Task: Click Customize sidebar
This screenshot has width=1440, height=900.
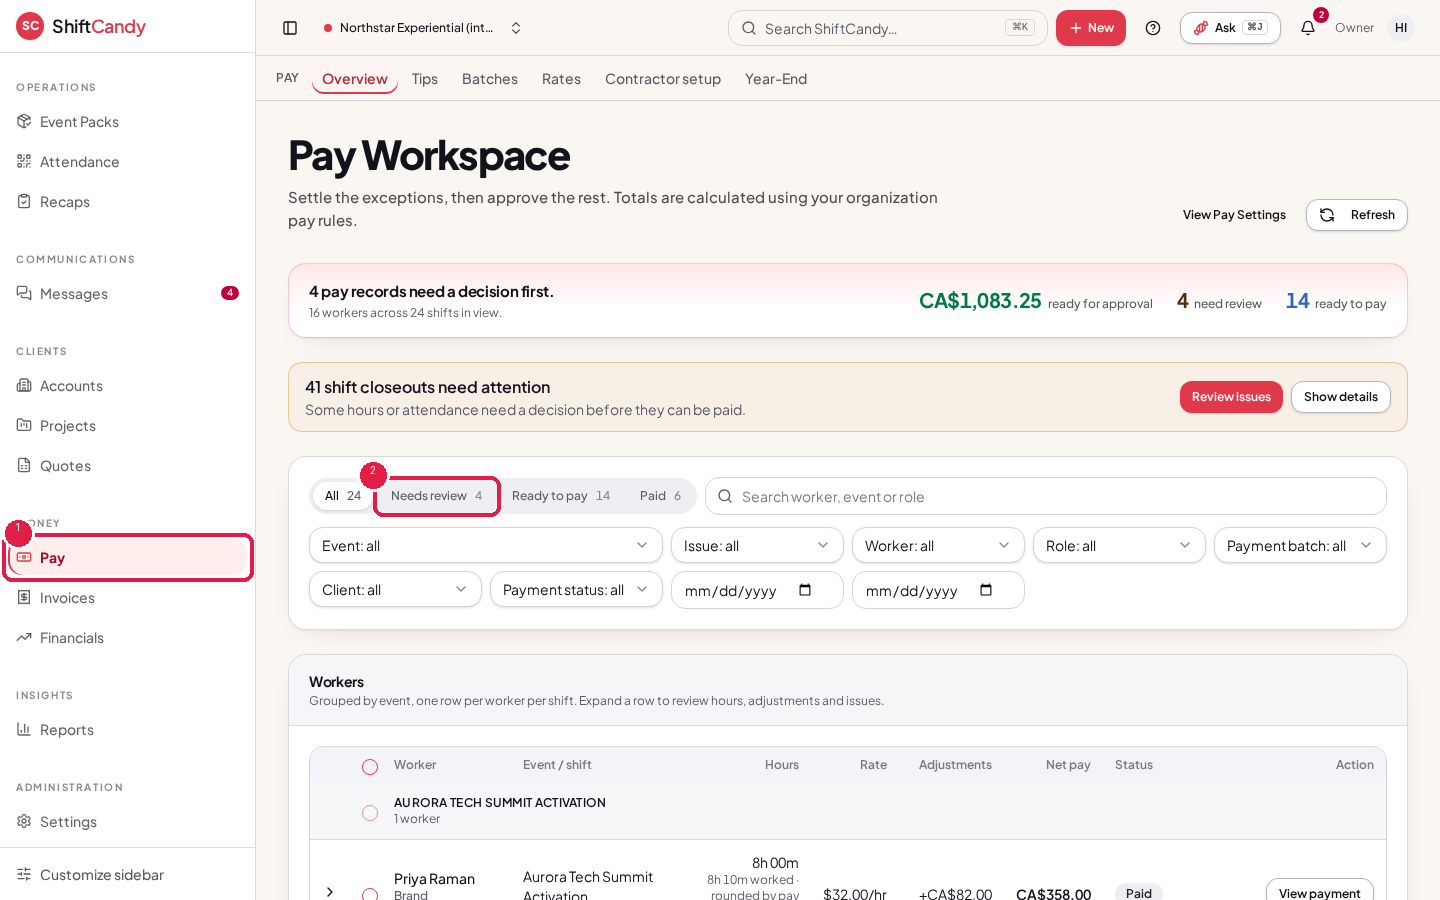Action: [x=127, y=875]
